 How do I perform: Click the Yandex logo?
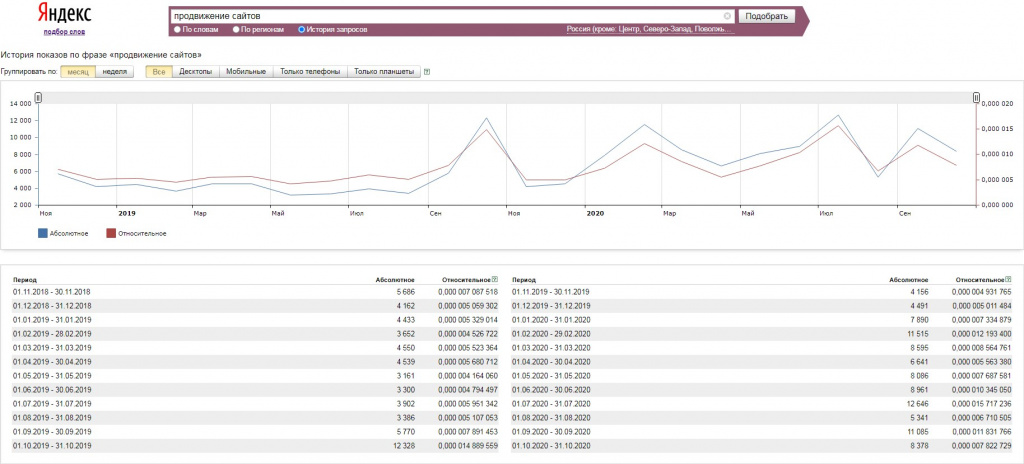click(x=64, y=14)
